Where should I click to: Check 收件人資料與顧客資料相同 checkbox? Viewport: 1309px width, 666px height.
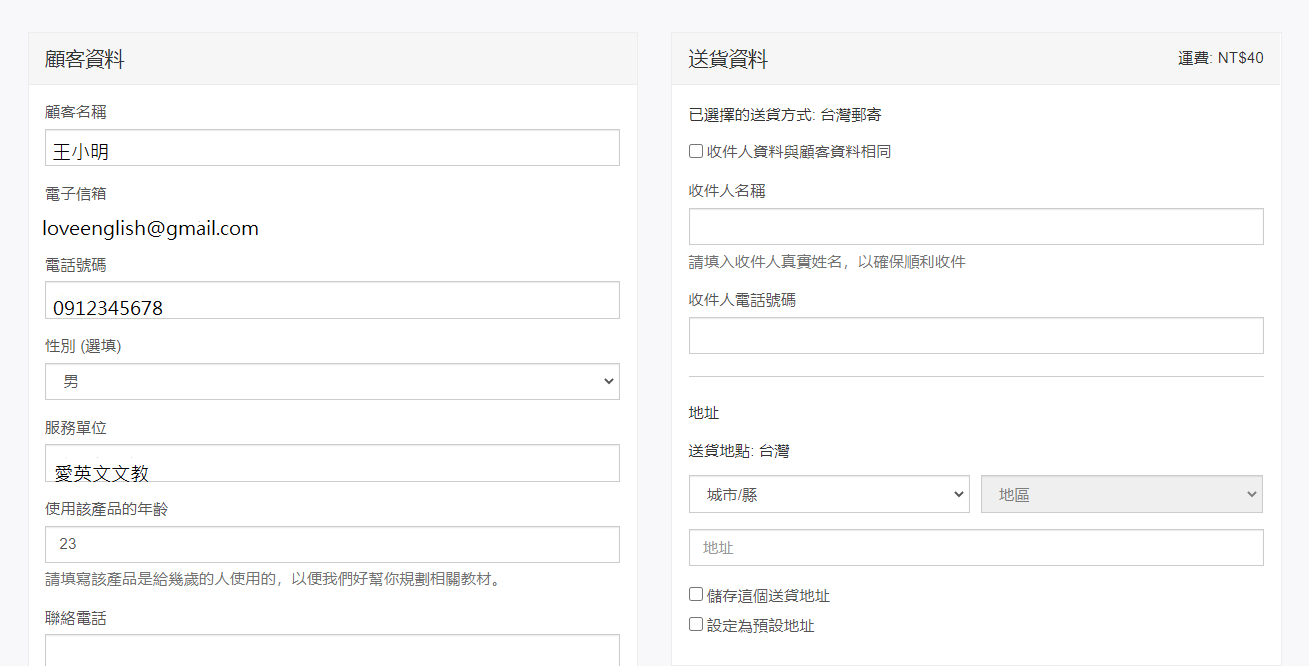pos(696,151)
